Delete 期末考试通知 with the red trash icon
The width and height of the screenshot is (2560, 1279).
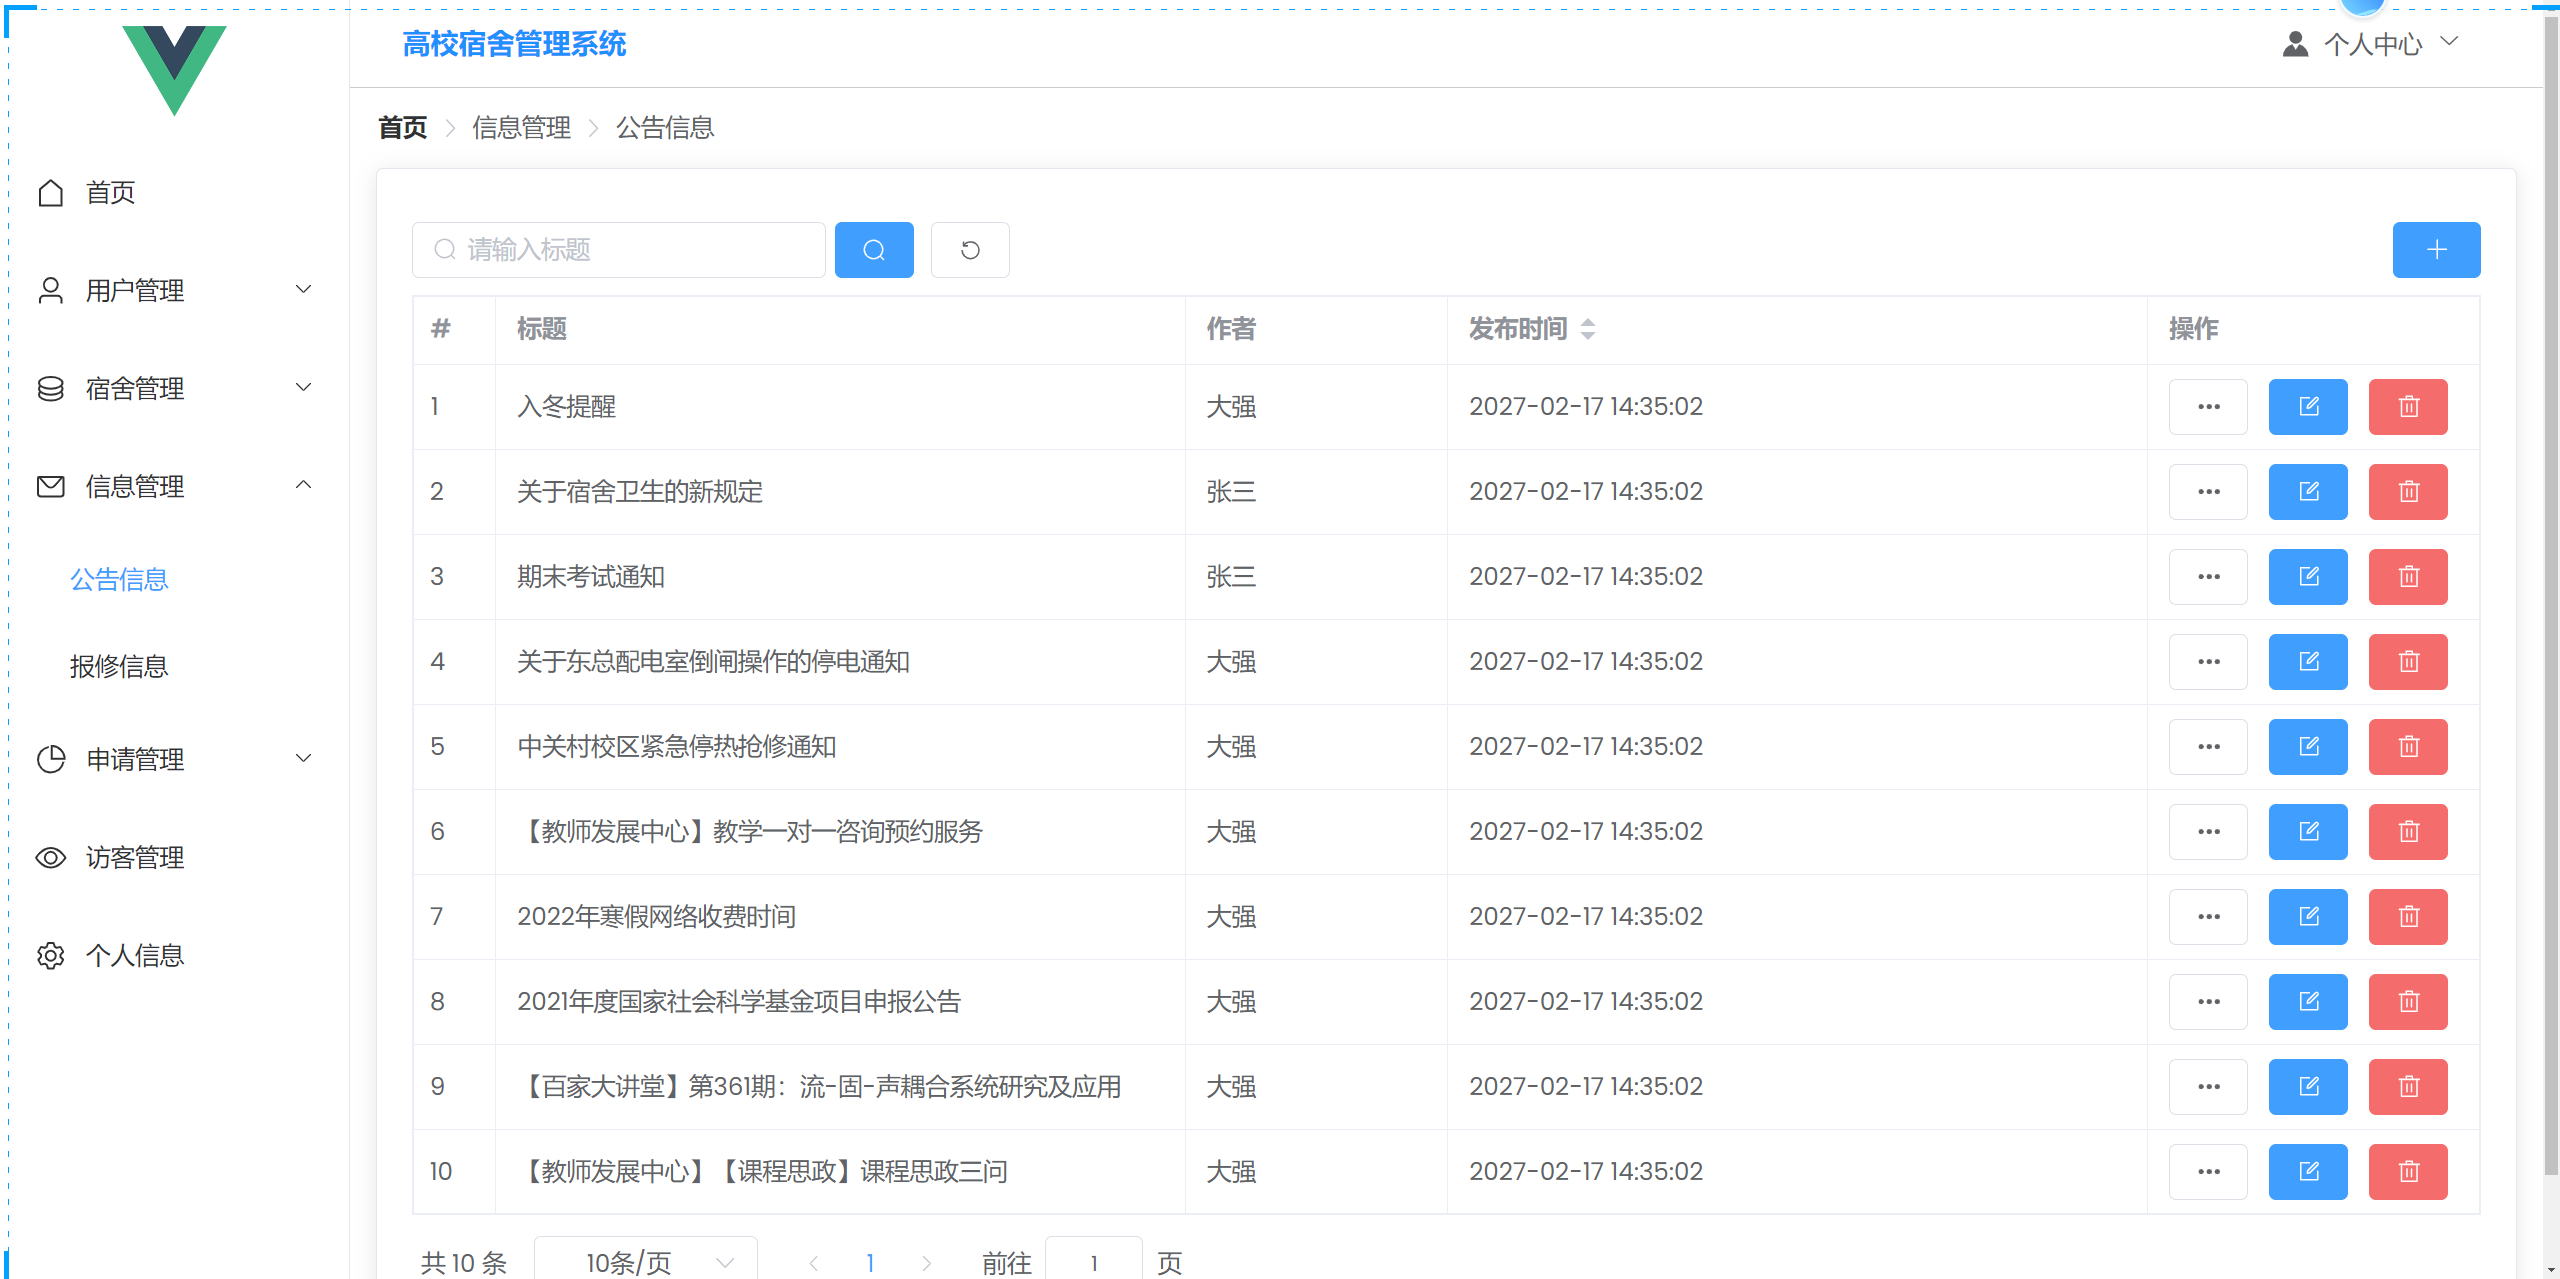pyautogui.click(x=2407, y=576)
